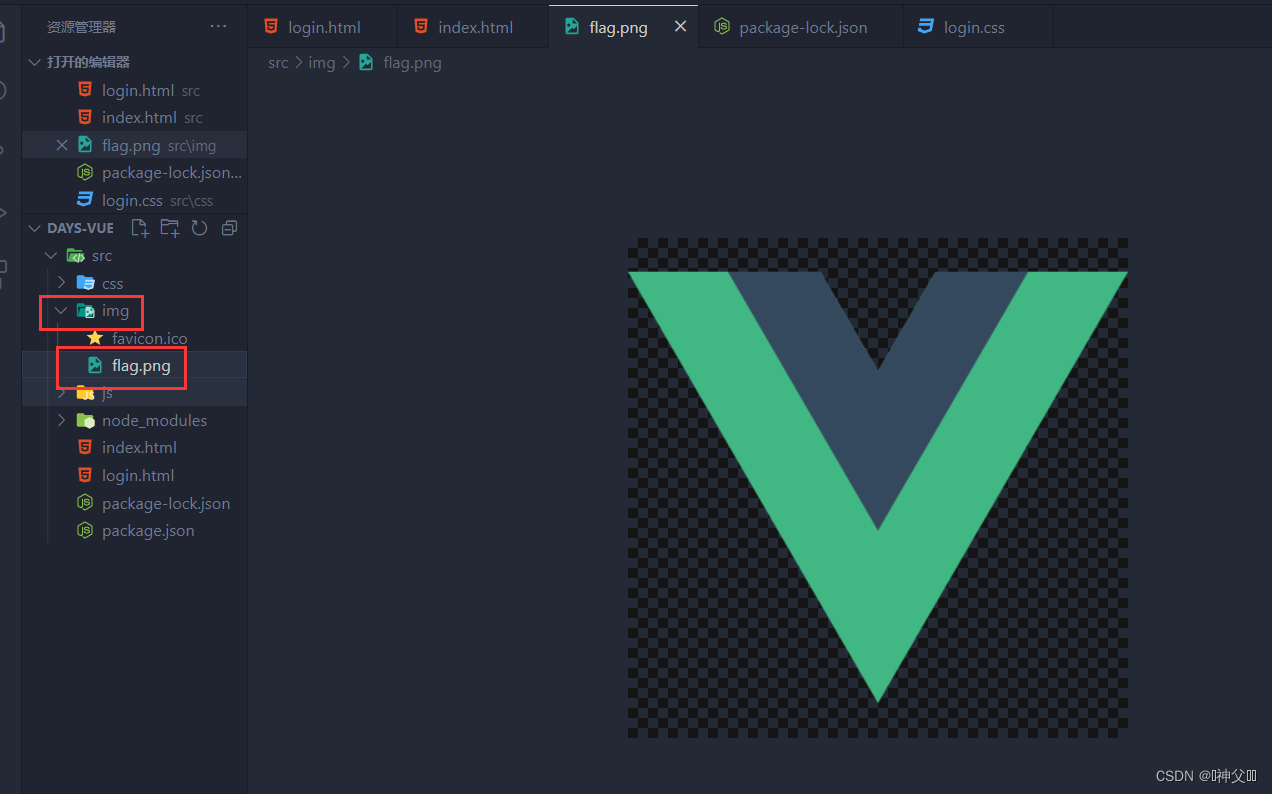Click the image file icon on flag.png tab
Screen dimensions: 1272x794
[x=572, y=27]
